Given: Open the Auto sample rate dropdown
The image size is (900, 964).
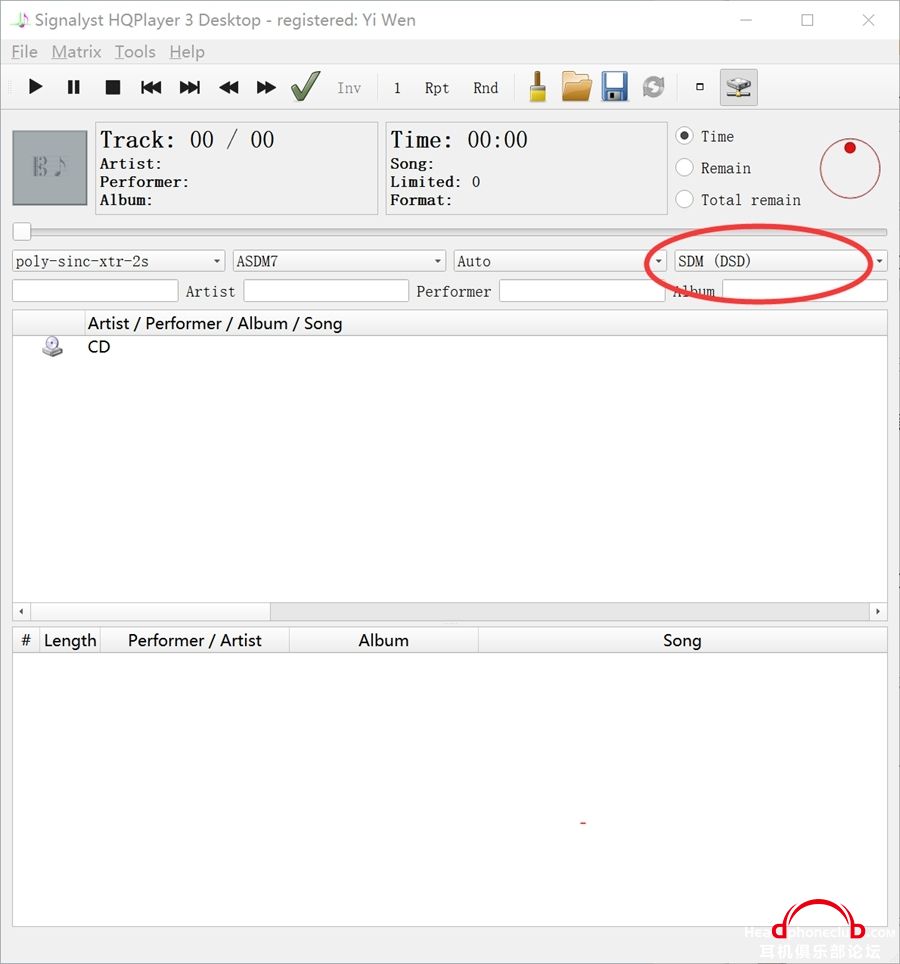Looking at the screenshot, I should click(x=559, y=261).
